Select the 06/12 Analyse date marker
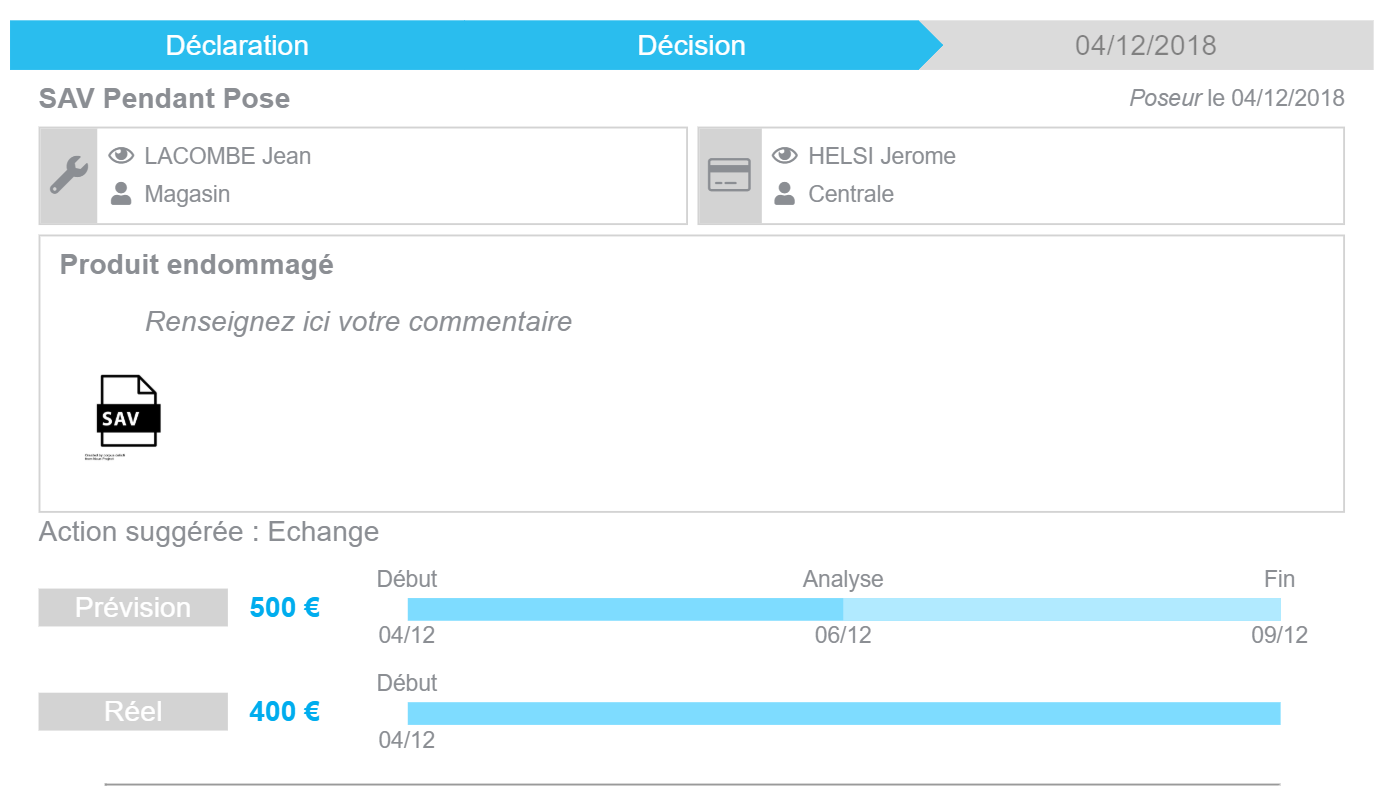The image size is (1382, 798). tap(843, 636)
